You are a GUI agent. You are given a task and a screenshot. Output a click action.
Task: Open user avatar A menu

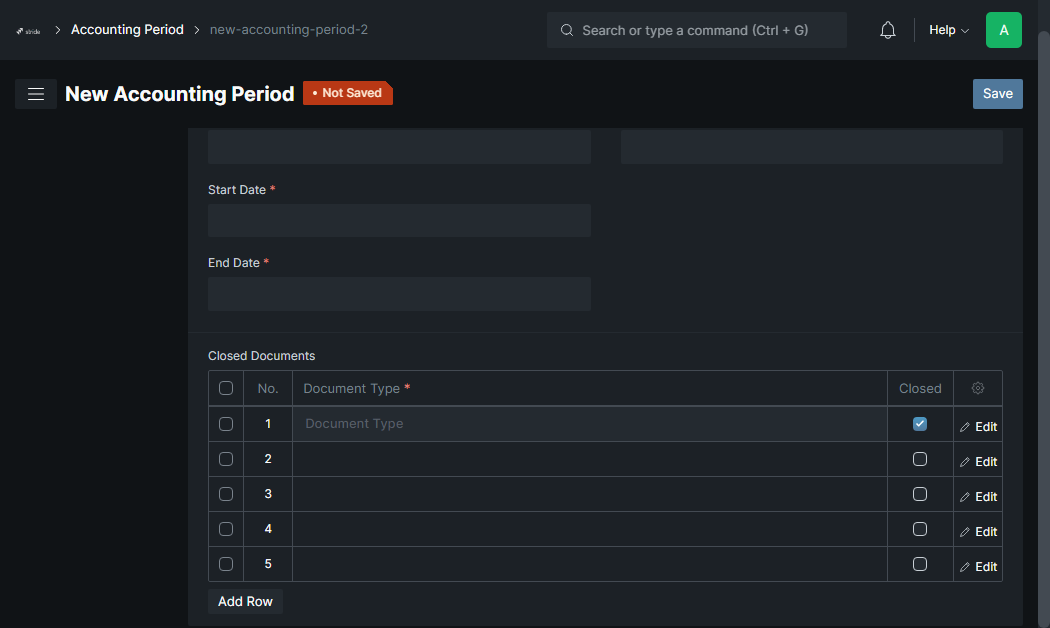pos(1003,30)
